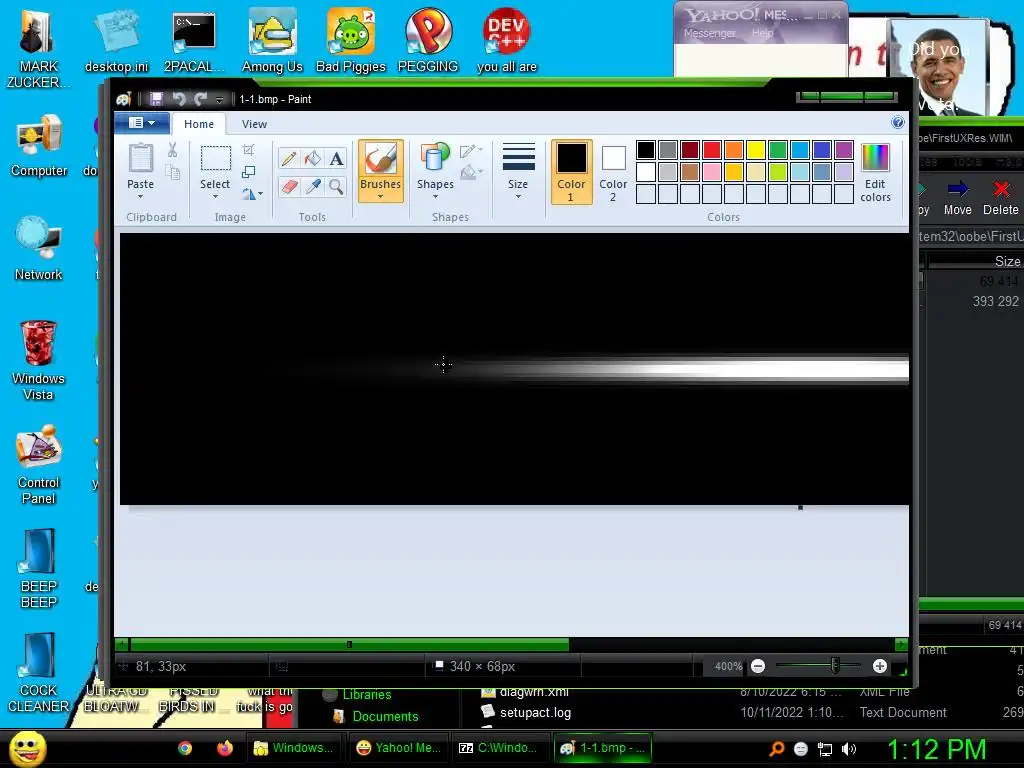
Task: Open Help menu in Yahoo Messenger window
Action: point(762,33)
